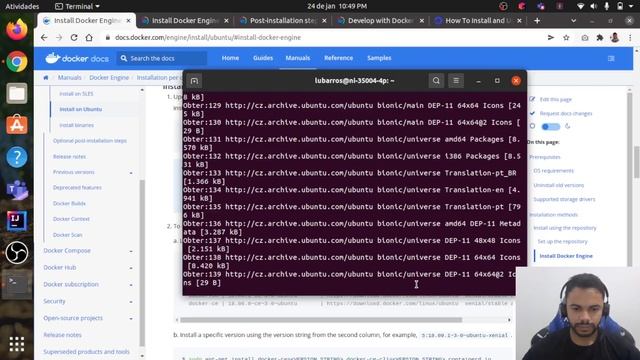Toggle the docs sidebar panel icon
Viewport: 640px width, 360px height.
(611, 58)
